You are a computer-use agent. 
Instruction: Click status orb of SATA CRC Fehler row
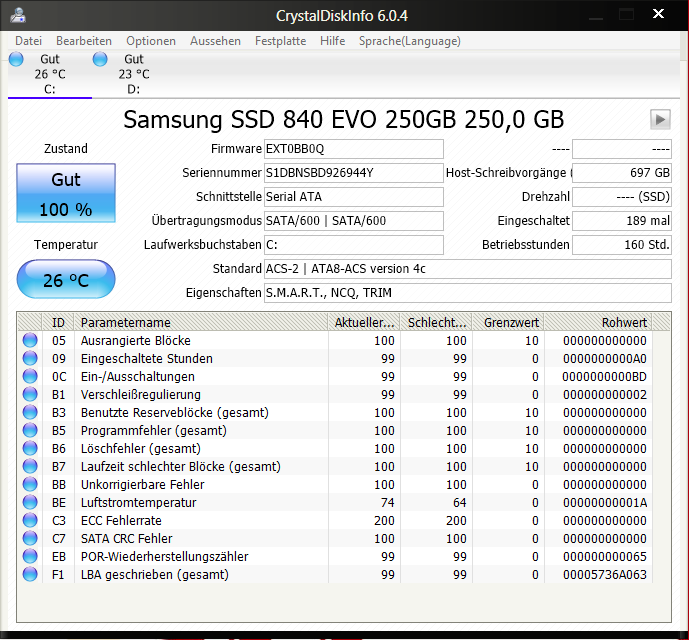(30, 538)
